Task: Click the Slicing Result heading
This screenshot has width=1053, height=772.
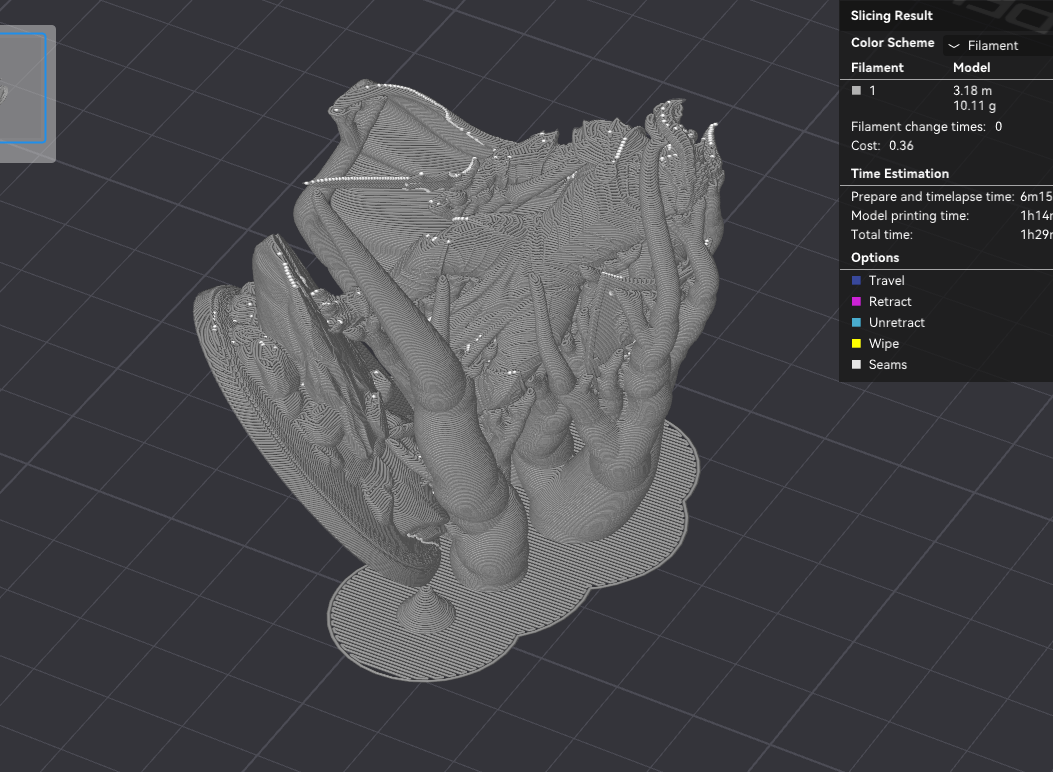Action: (891, 15)
